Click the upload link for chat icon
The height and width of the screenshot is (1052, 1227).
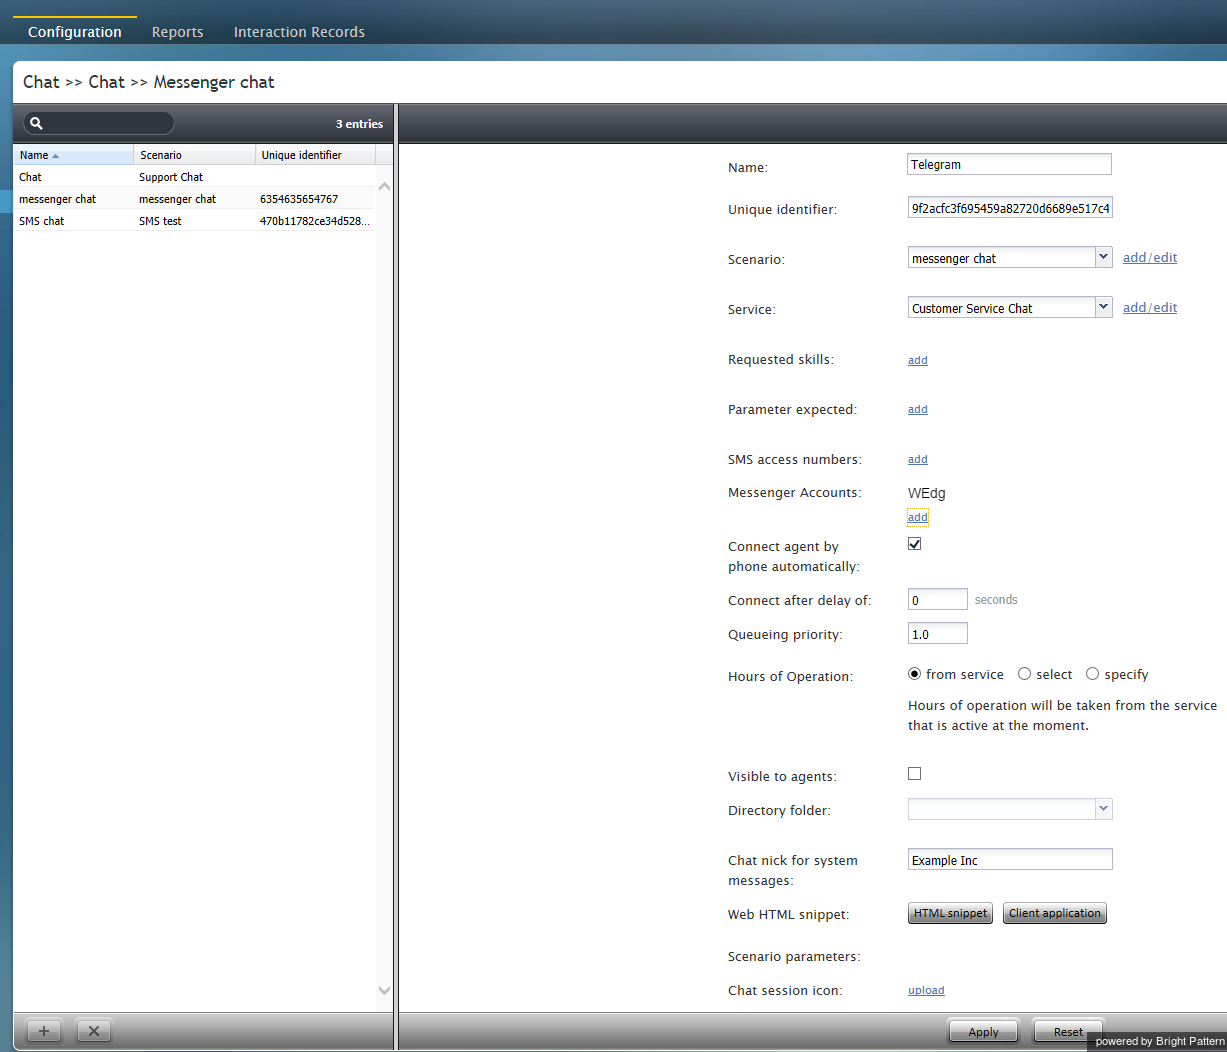tap(926, 990)
